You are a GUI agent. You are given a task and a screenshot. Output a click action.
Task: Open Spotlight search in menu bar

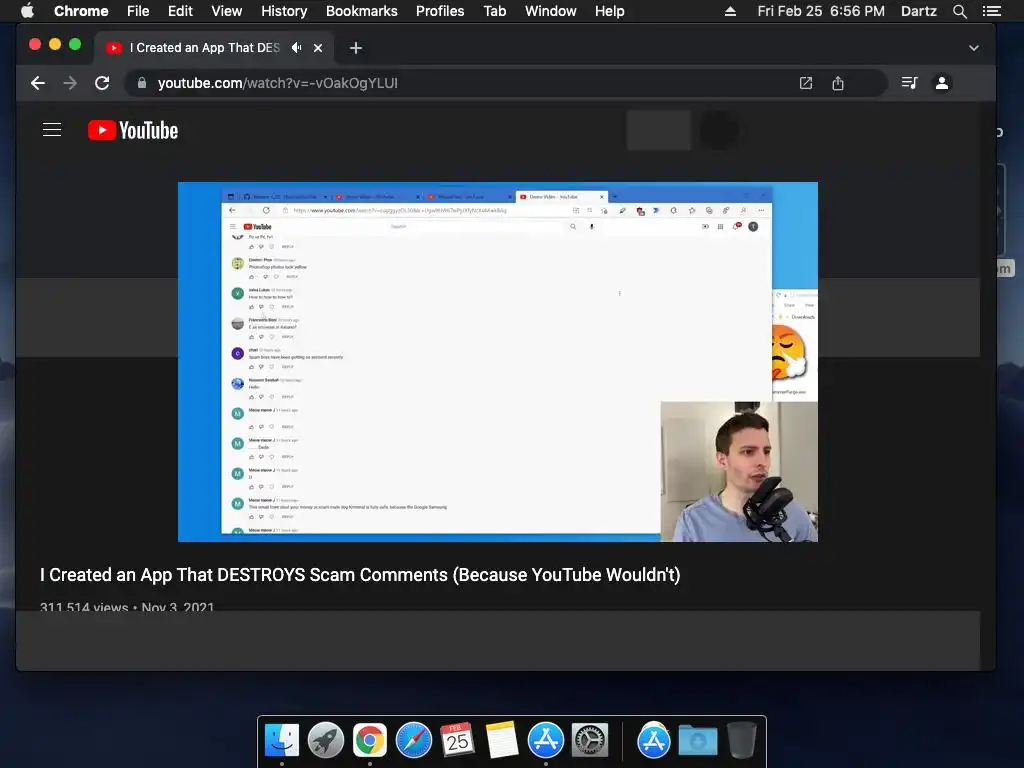pyautogui.click(x=959, y=11)
